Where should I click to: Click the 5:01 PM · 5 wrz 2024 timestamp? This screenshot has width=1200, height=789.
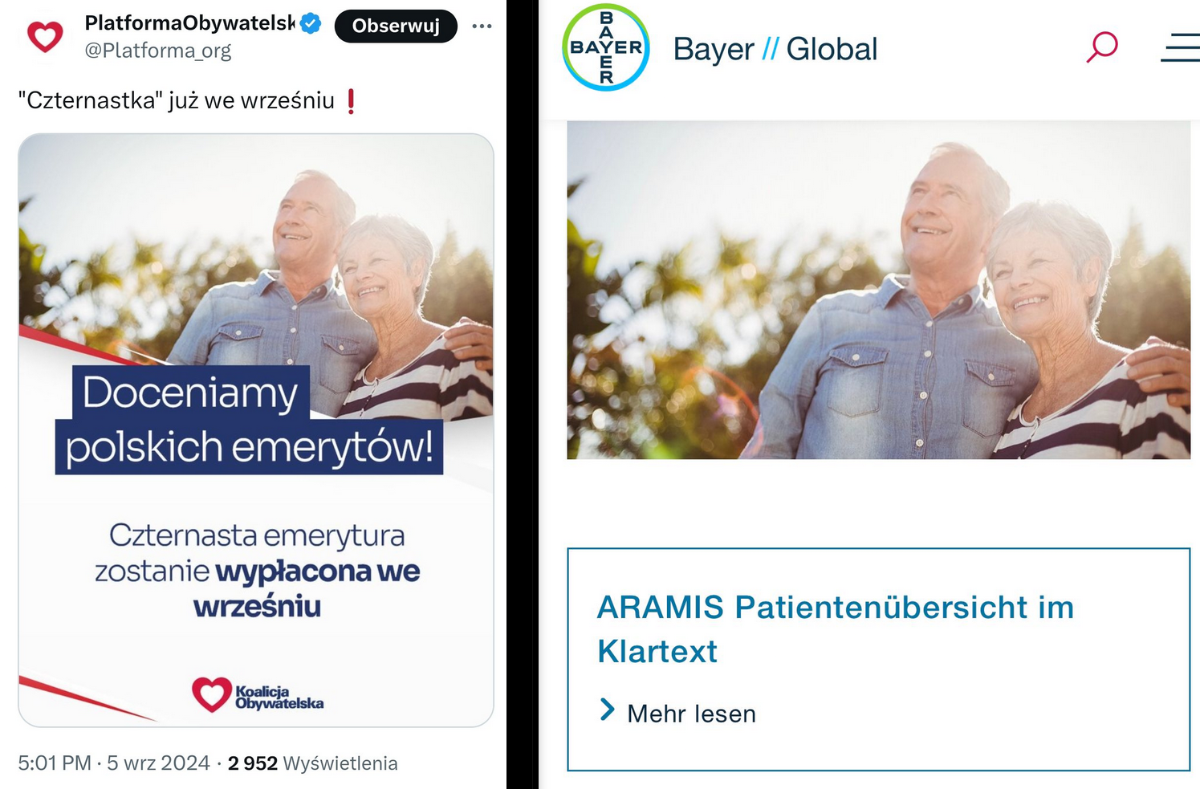(114, 763)
